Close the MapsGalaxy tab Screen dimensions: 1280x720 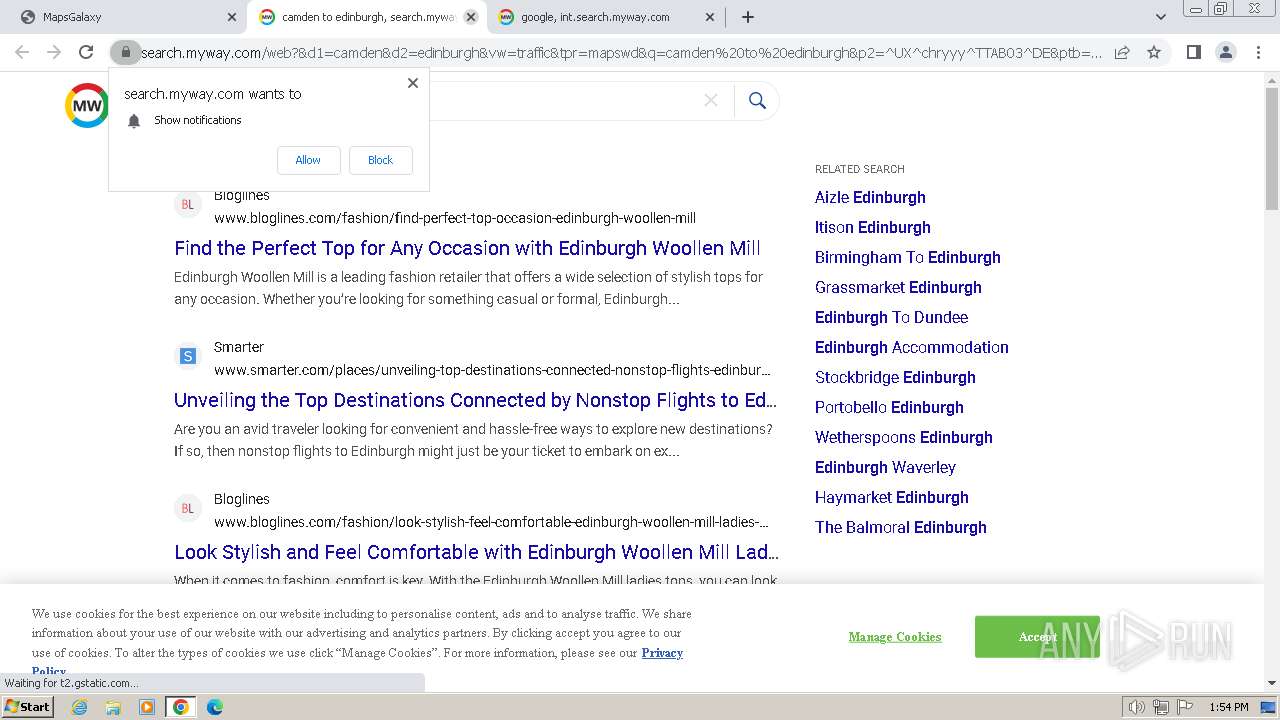pyautogui.click(x=232, y=17)
